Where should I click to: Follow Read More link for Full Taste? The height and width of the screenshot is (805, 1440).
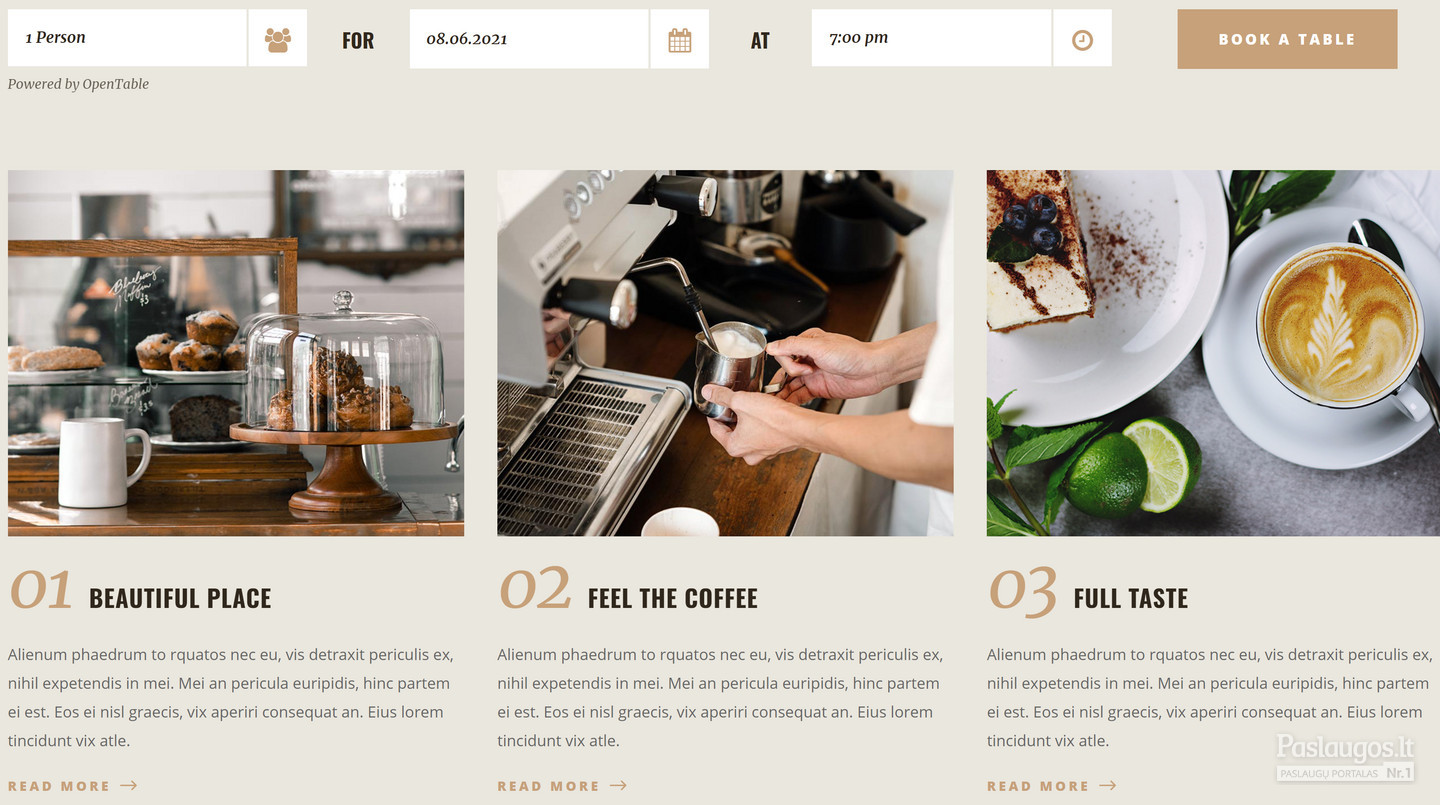[x=1038, y=786]
